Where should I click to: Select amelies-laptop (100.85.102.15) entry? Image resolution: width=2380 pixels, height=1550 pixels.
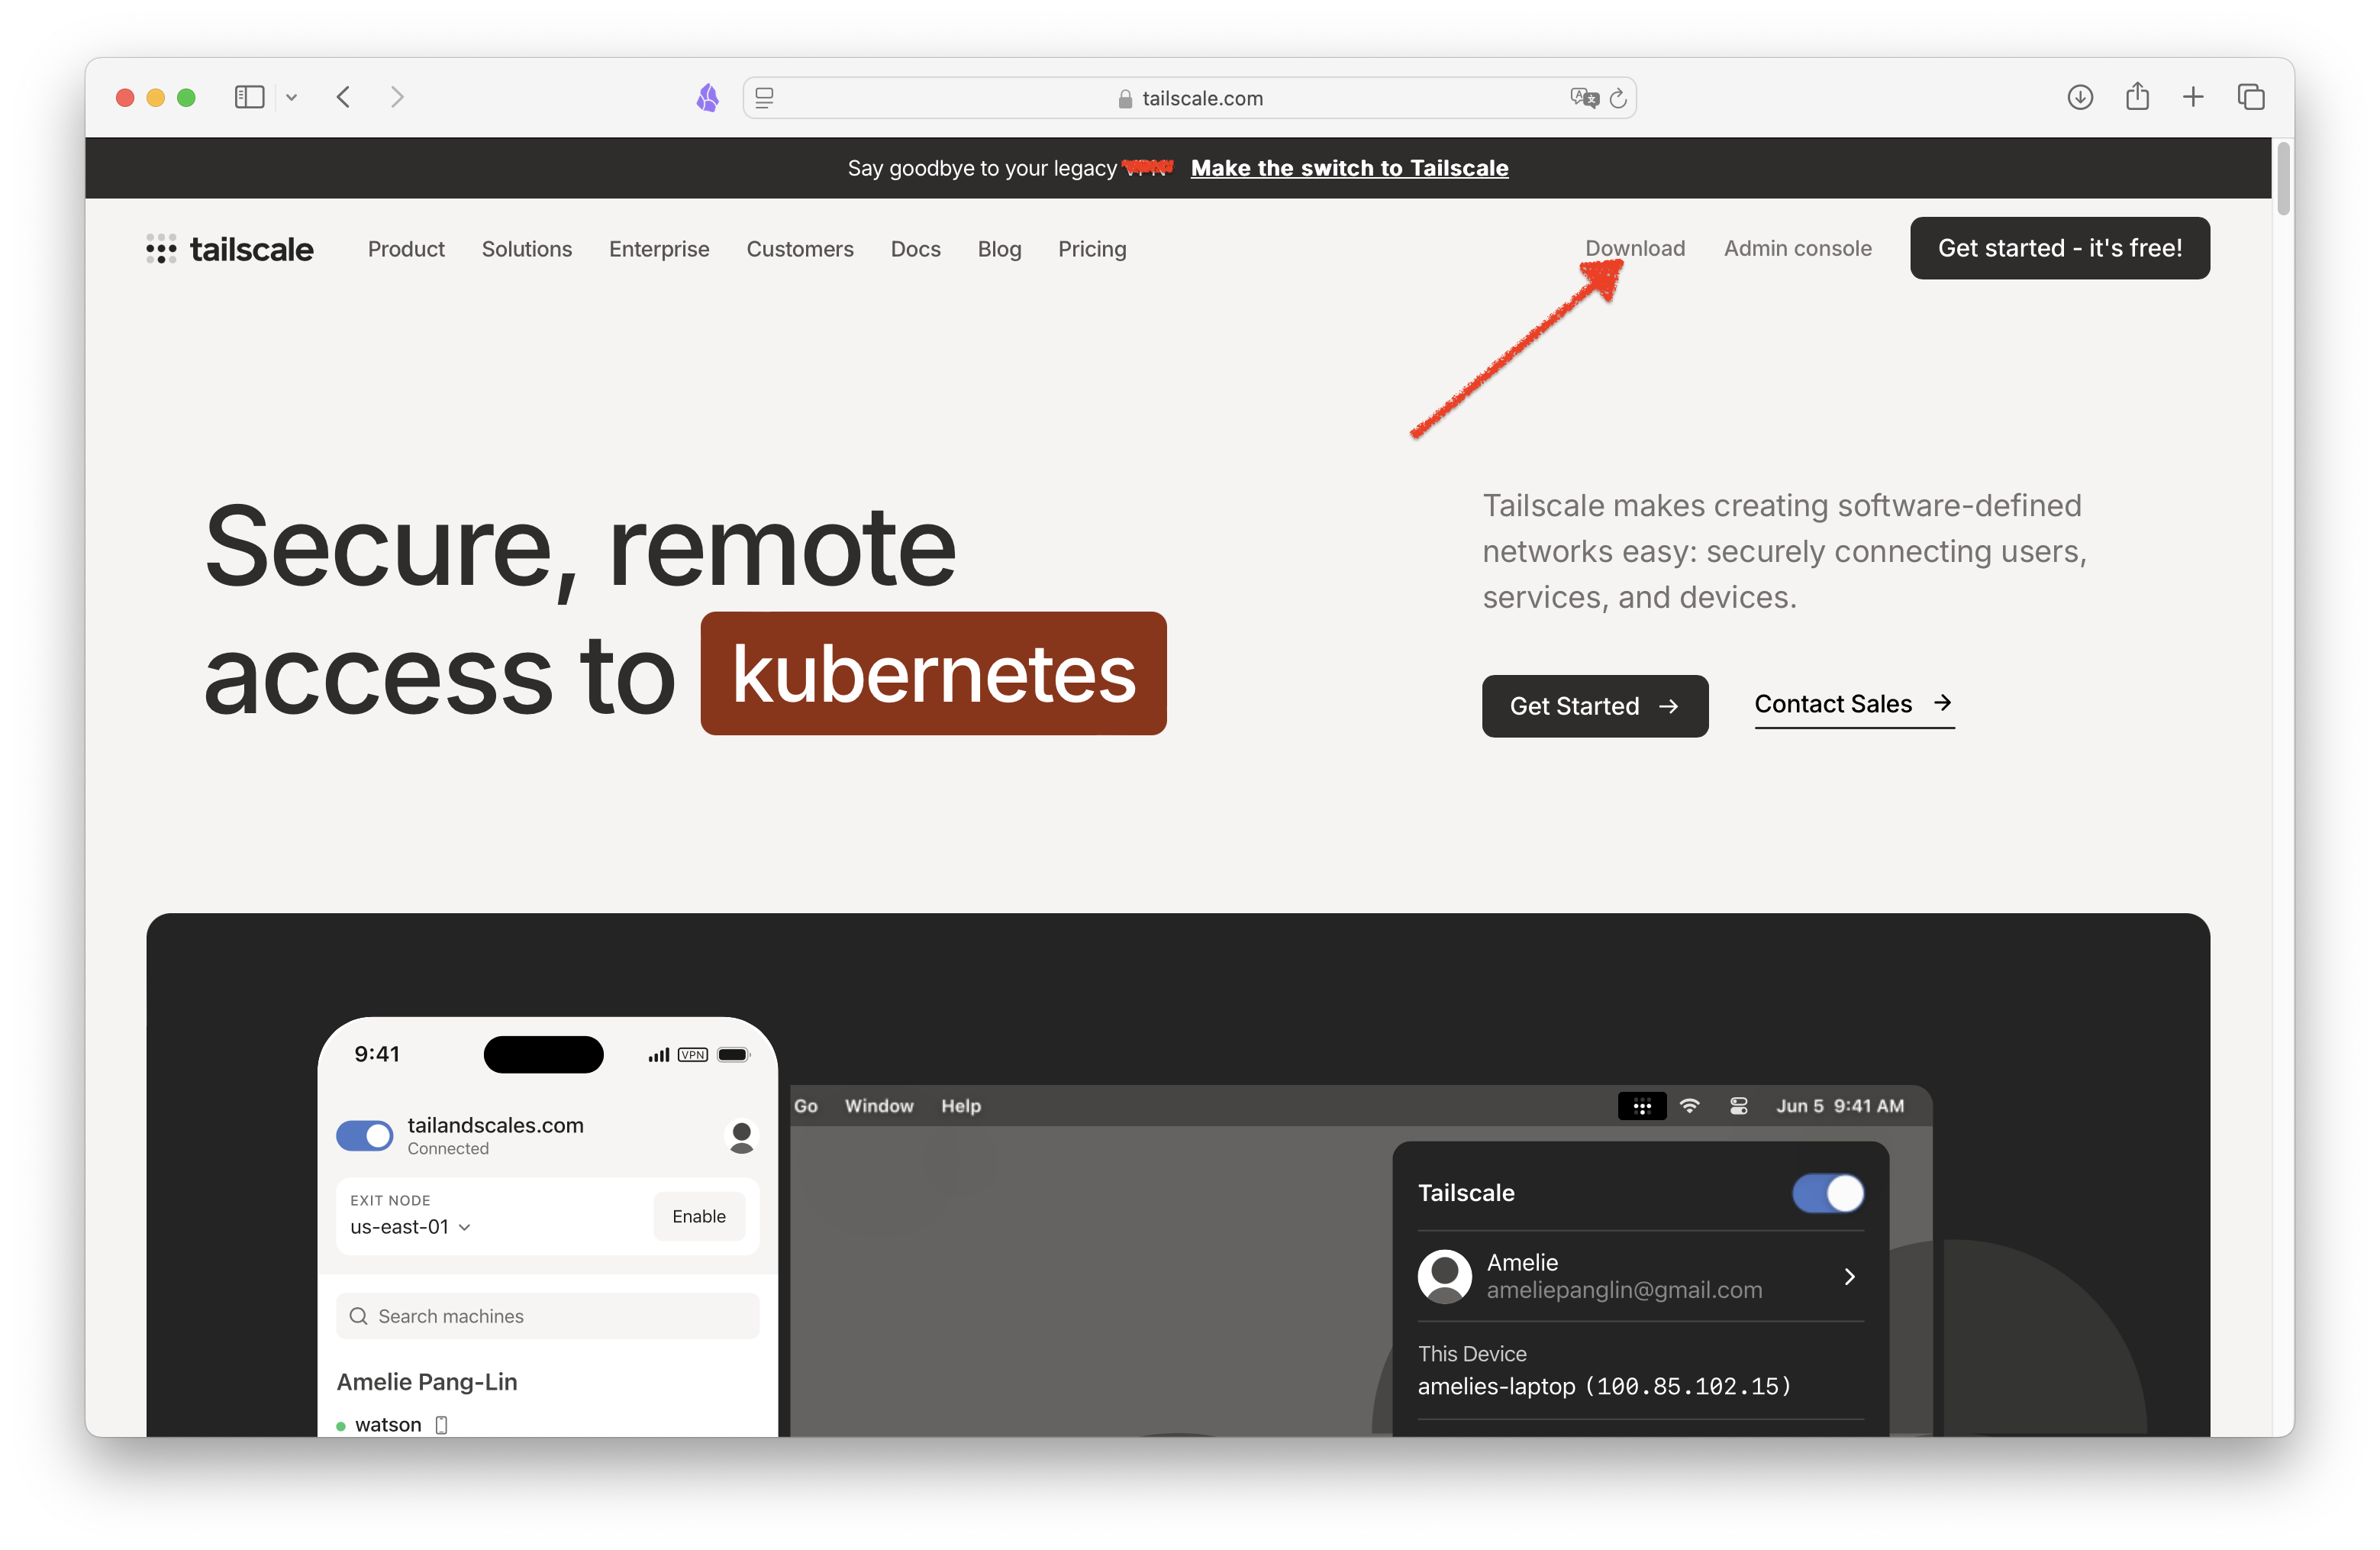[1604, 1386]
